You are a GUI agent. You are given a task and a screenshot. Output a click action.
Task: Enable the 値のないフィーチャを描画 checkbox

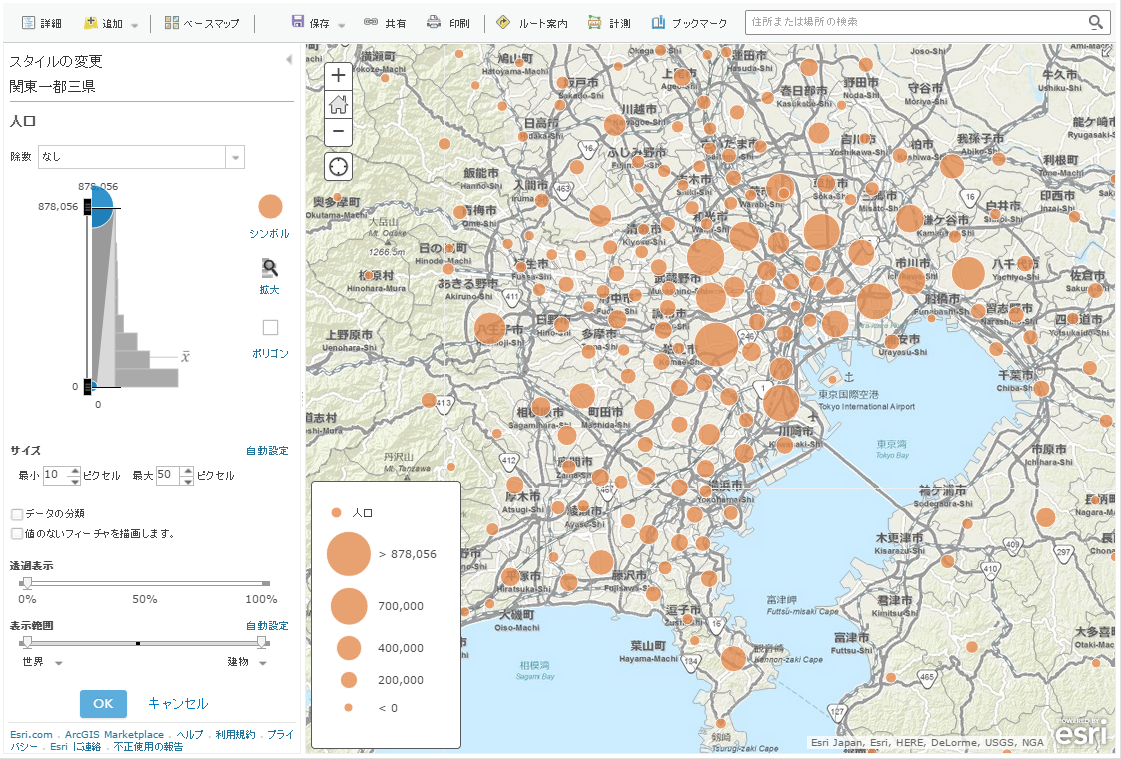[17, 534]
